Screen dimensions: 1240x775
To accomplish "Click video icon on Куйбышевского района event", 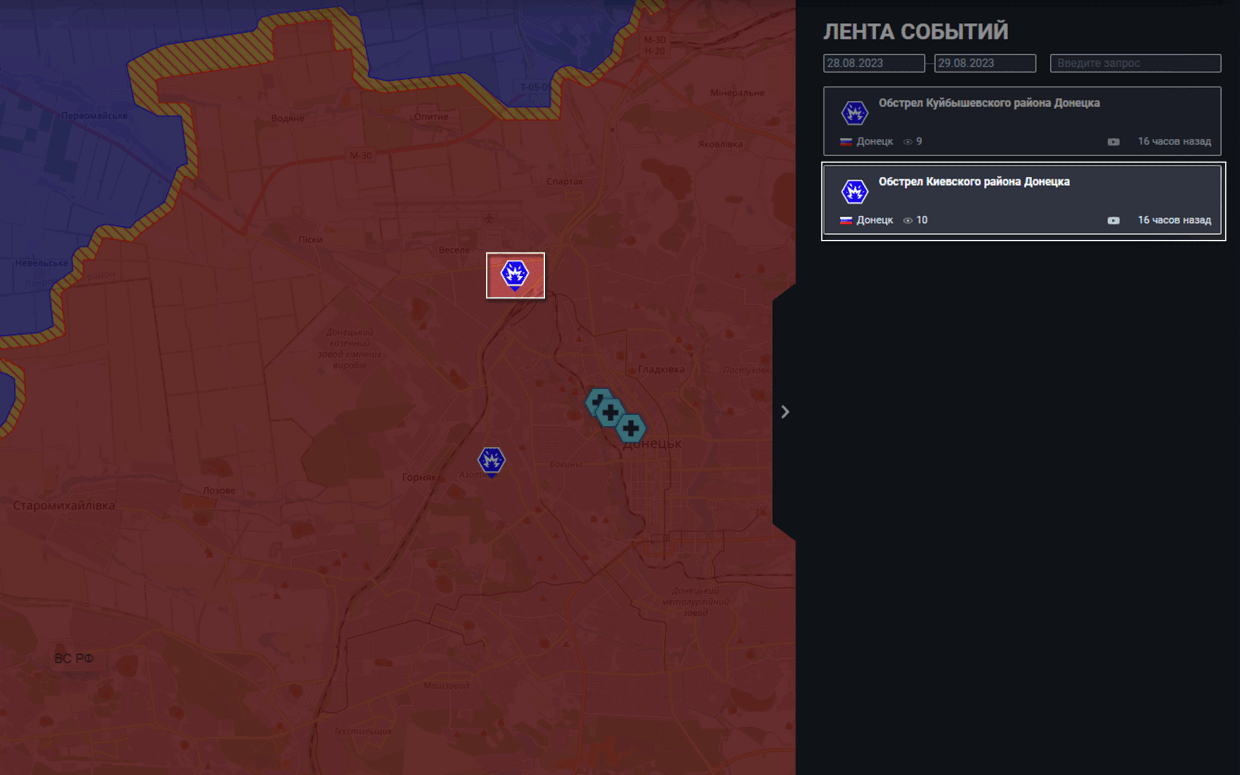I will click(1113, 142).
